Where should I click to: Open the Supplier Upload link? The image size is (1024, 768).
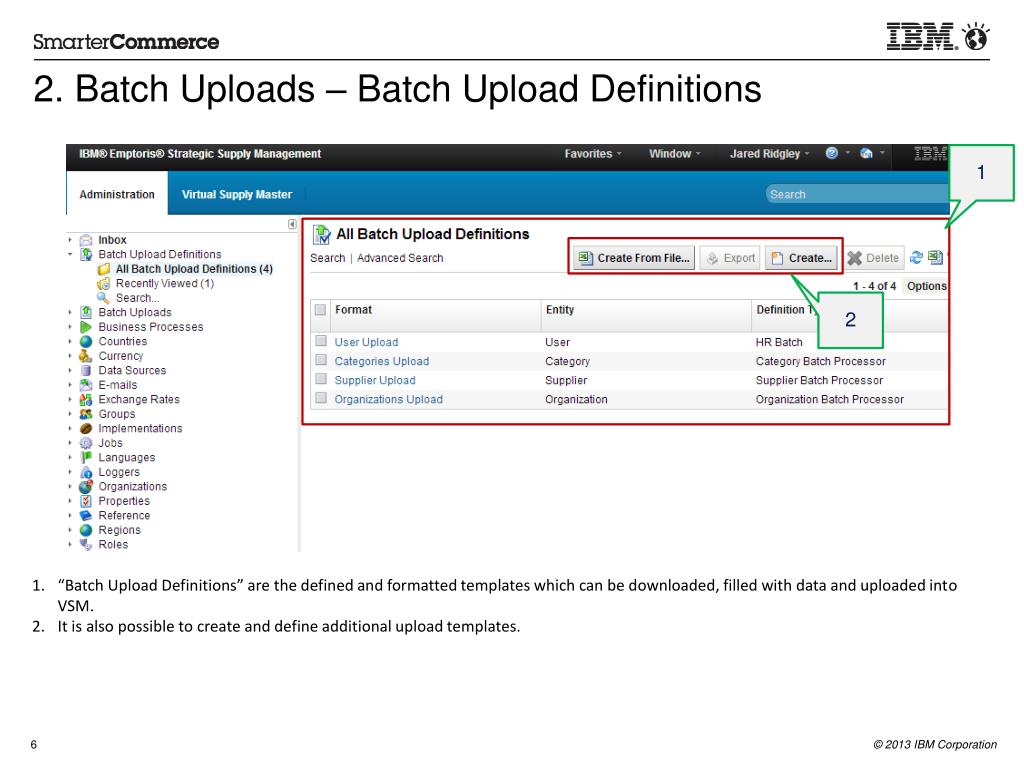click(375, 380)
